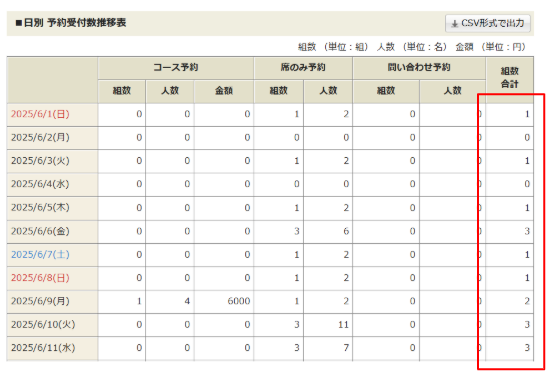This screenshot has height=380, width=553.
Task: Click the コース予約 人数 value 4 in 6/9 row
Action: click(x=187, y=301)
